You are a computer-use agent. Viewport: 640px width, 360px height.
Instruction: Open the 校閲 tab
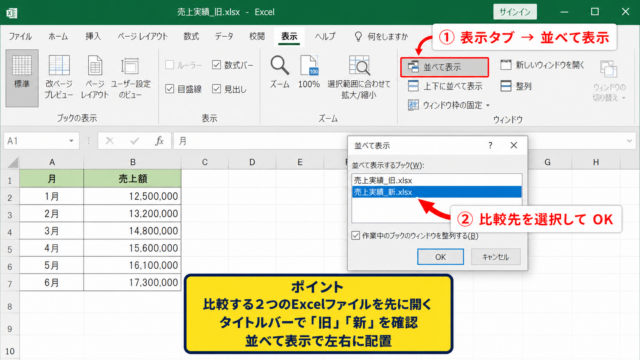[257, 36]
